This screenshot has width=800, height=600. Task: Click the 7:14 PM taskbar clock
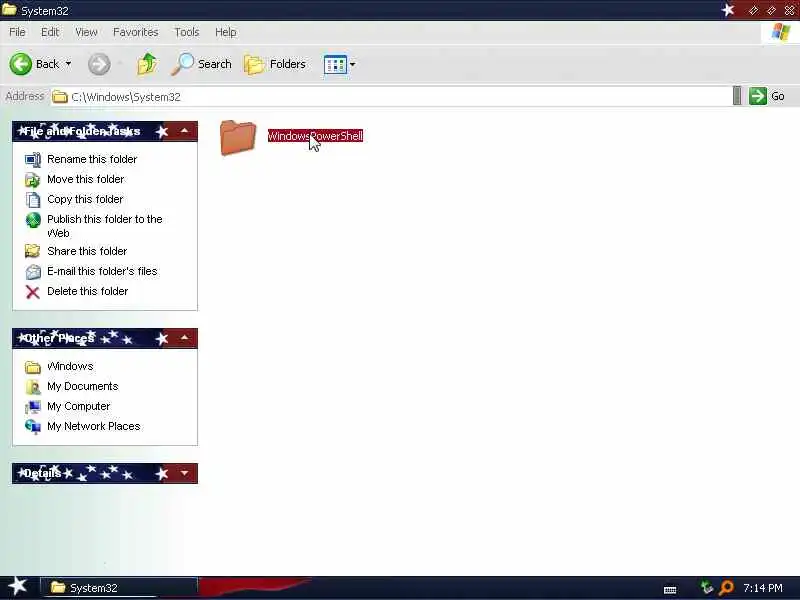763,588
